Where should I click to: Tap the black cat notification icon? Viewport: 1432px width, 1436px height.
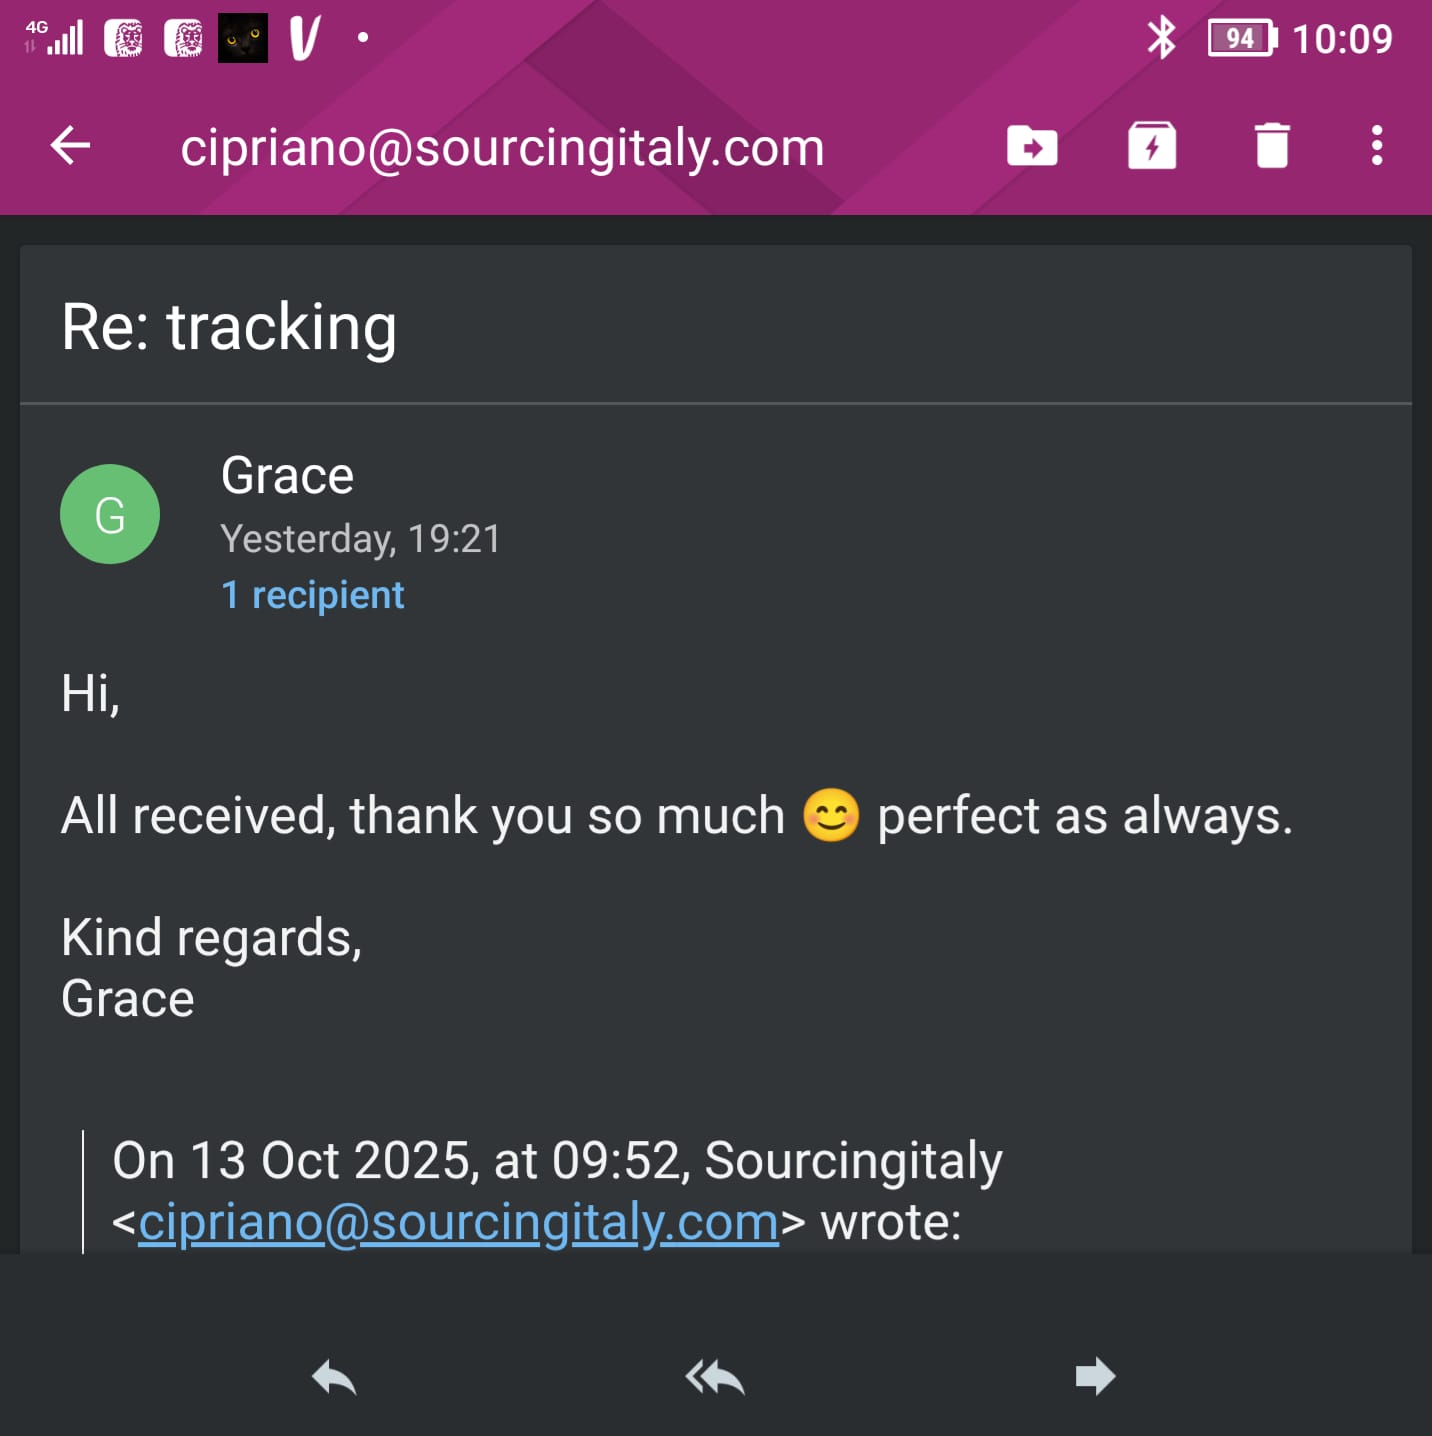(x=243, y=39)
